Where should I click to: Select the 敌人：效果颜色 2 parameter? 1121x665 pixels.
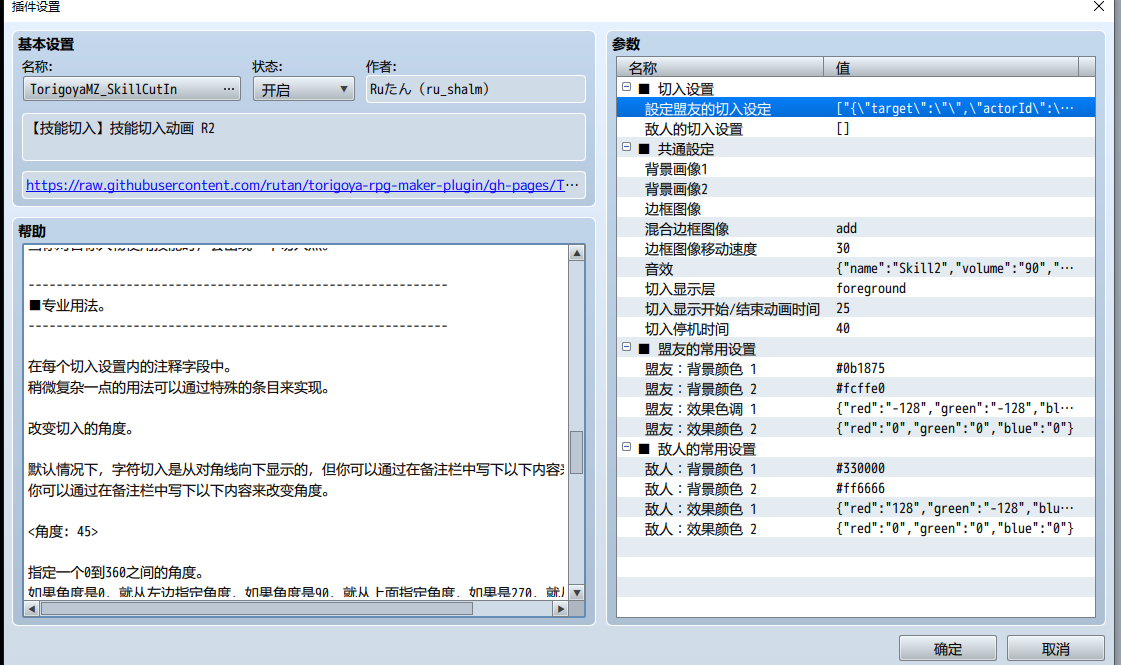(856, 528)
